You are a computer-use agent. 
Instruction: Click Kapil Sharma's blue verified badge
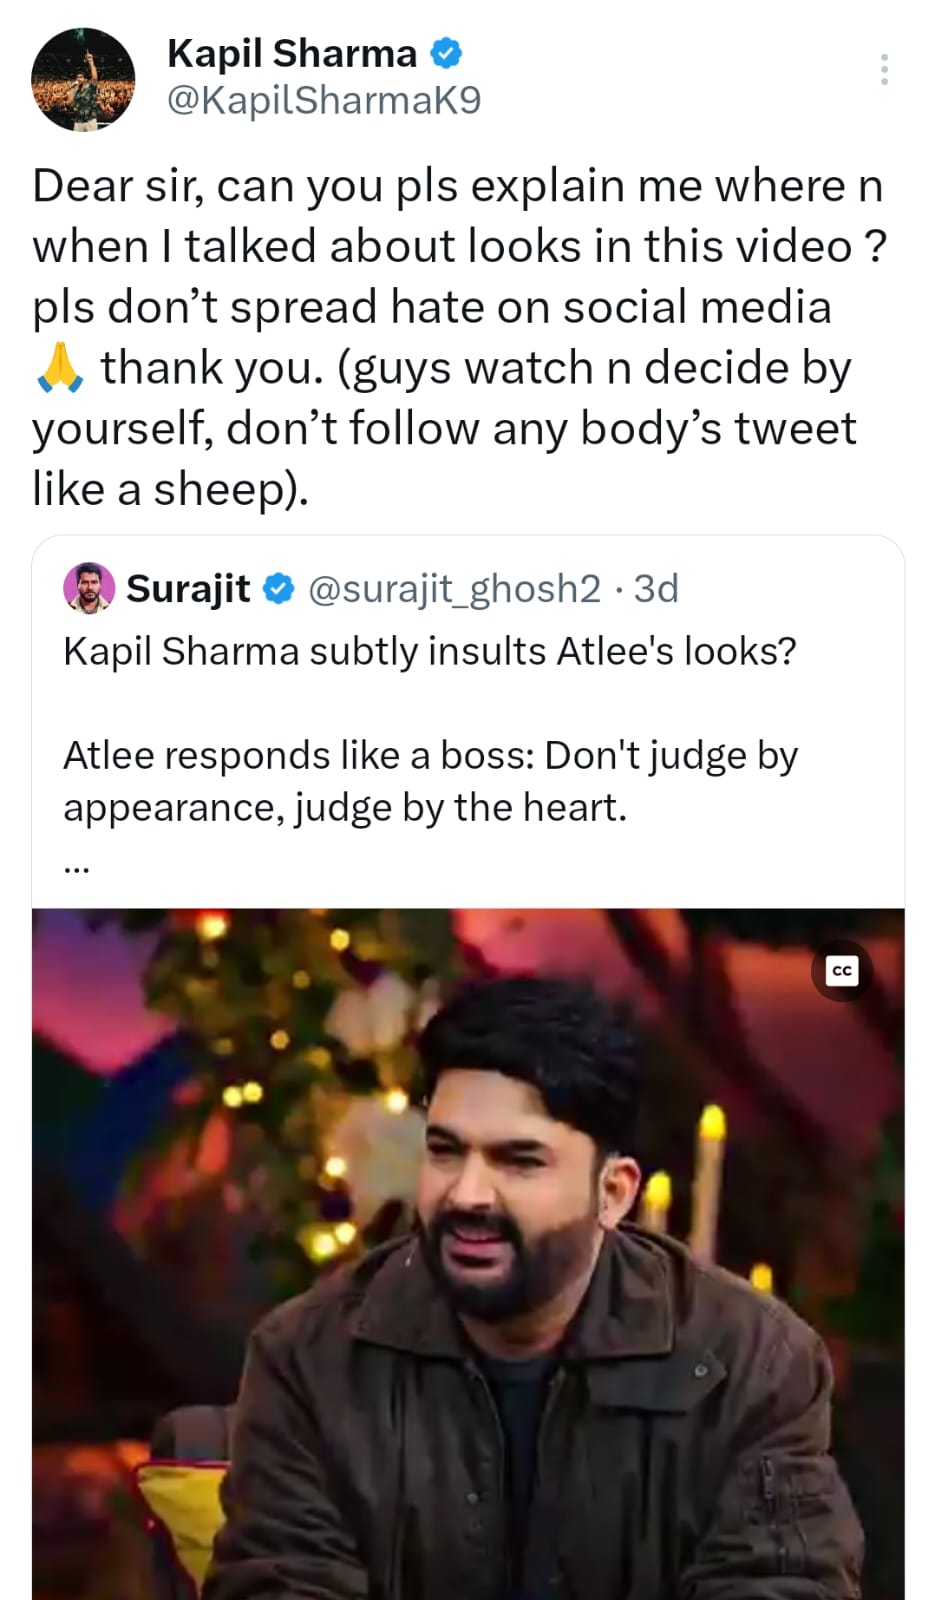tap(446, 53)
